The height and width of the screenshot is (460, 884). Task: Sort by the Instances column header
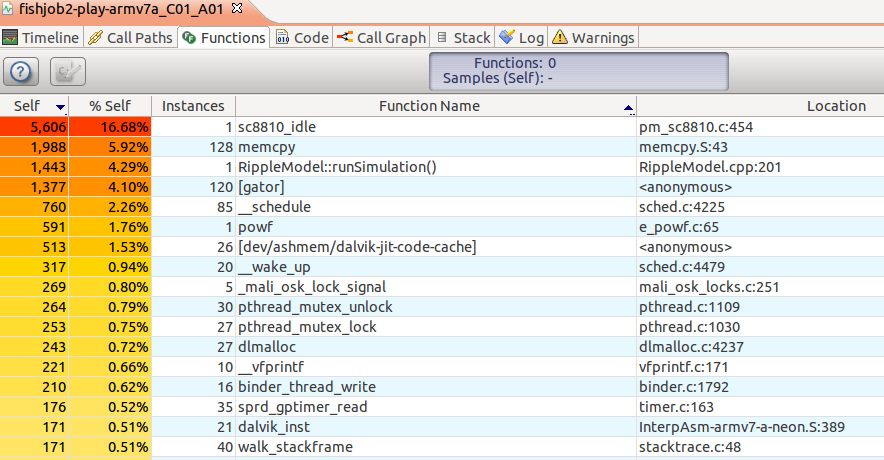tap(193, 106)
